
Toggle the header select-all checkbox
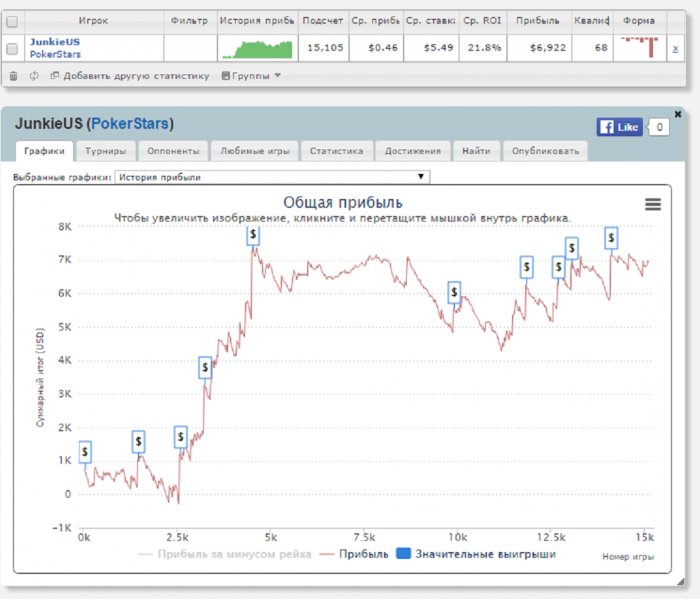[x=12, y=21]
